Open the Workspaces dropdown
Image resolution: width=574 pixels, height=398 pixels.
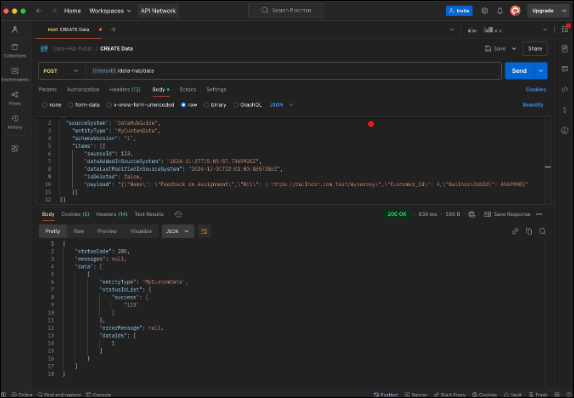coord(110,11)
